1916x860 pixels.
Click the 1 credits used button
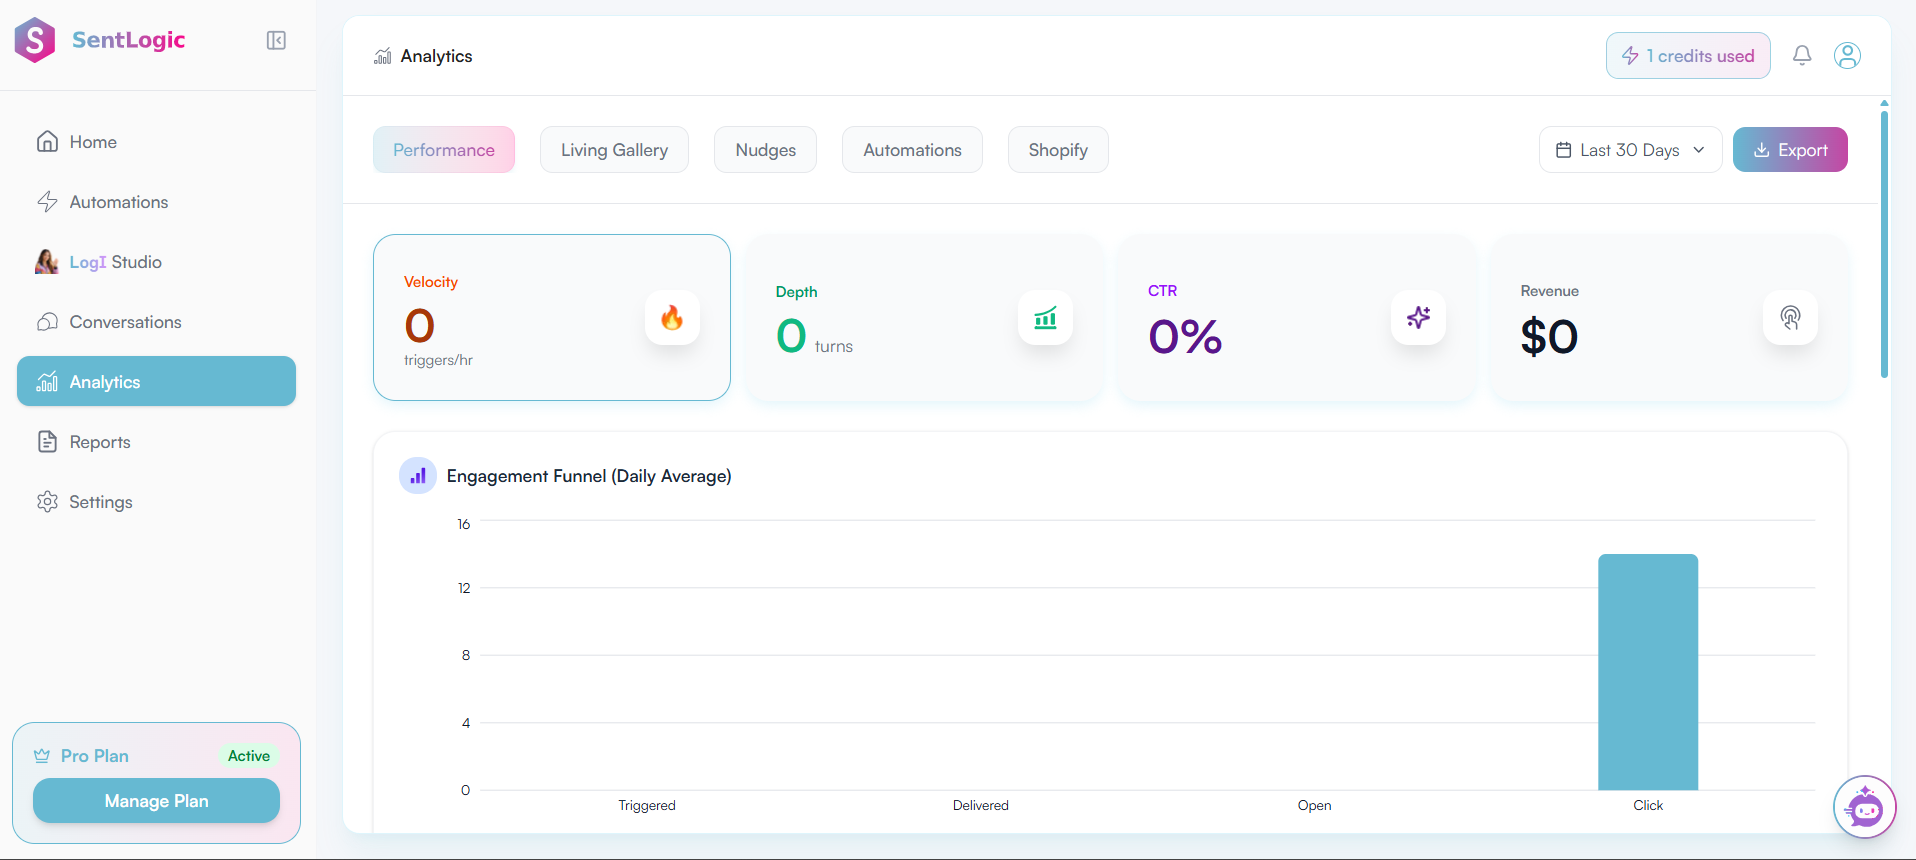click(1688, 56)
